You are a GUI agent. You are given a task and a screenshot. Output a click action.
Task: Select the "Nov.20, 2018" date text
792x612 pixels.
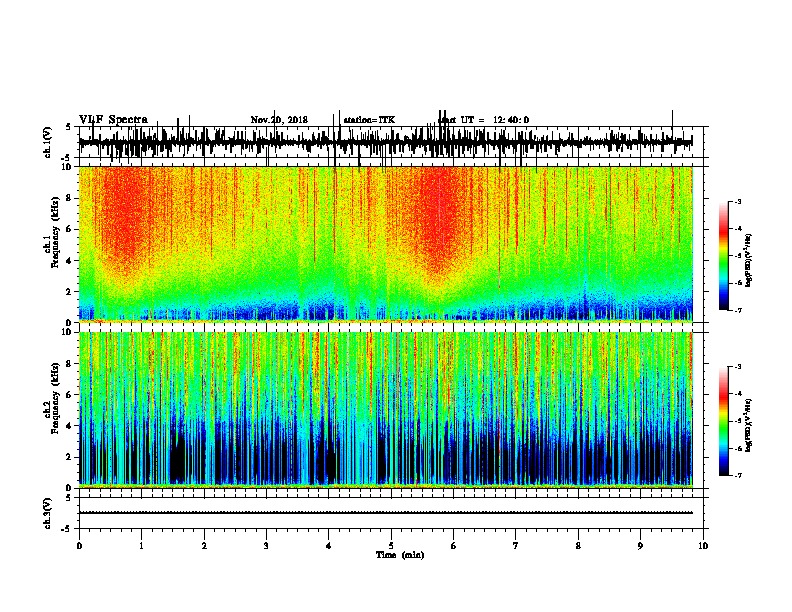[279, 120]
